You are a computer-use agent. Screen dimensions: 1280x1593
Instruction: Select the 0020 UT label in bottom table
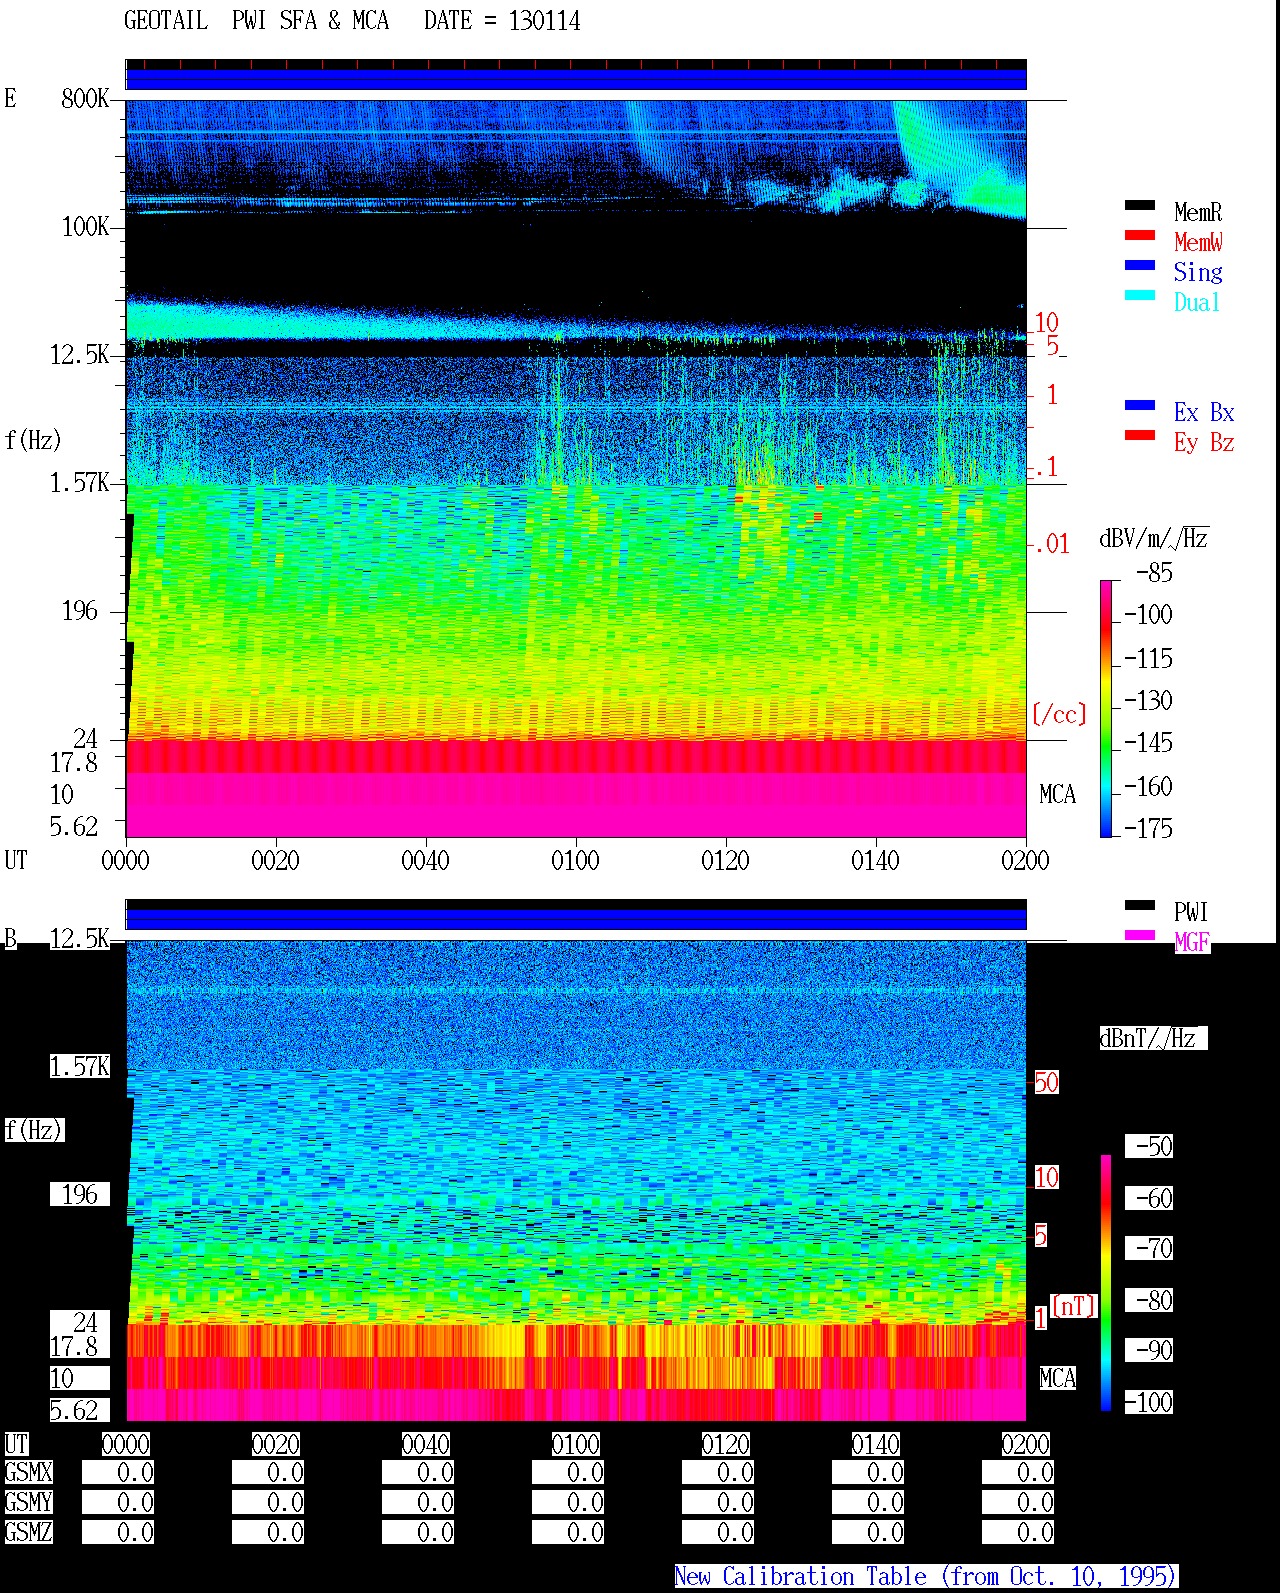tap(275, 1444)
